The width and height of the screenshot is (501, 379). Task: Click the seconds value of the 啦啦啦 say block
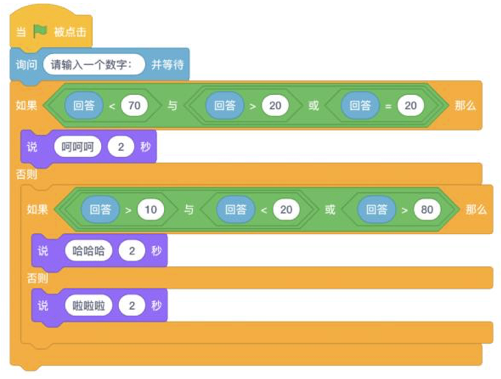tap(132, 305)
